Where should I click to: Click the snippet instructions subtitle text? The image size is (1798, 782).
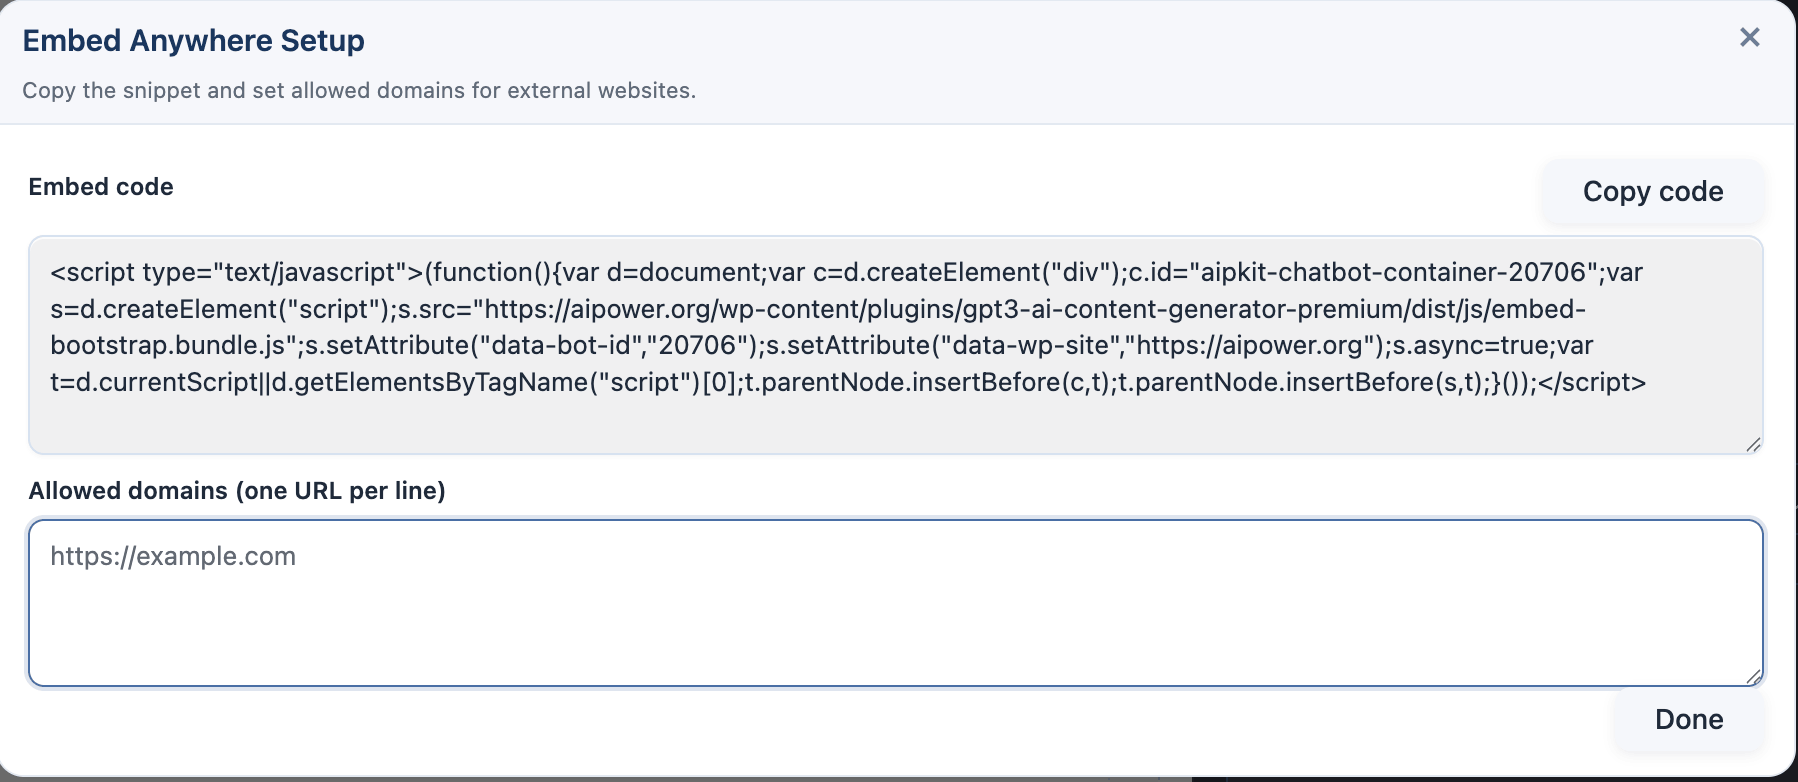point(359,91)
